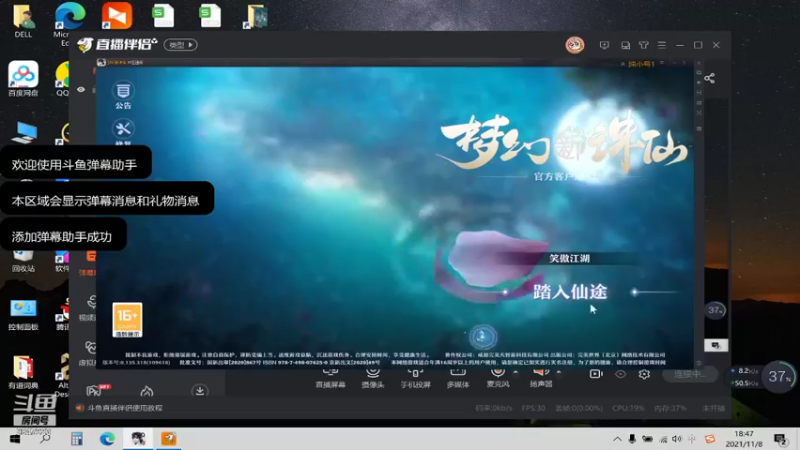The image size is (800, 450).
Task: Click the skin shirt icon in title bar
Action: click(643, 45)
